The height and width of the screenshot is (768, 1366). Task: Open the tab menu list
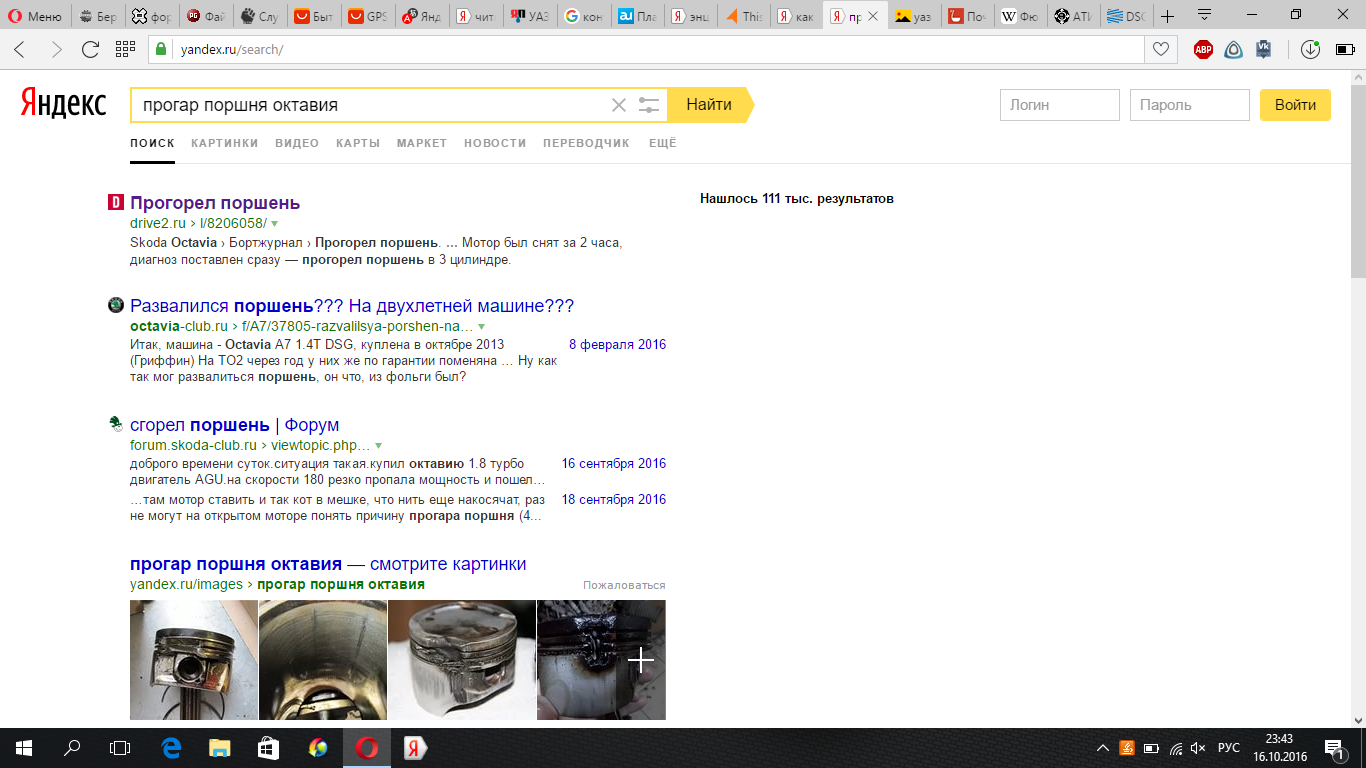tap(1205, 16)
